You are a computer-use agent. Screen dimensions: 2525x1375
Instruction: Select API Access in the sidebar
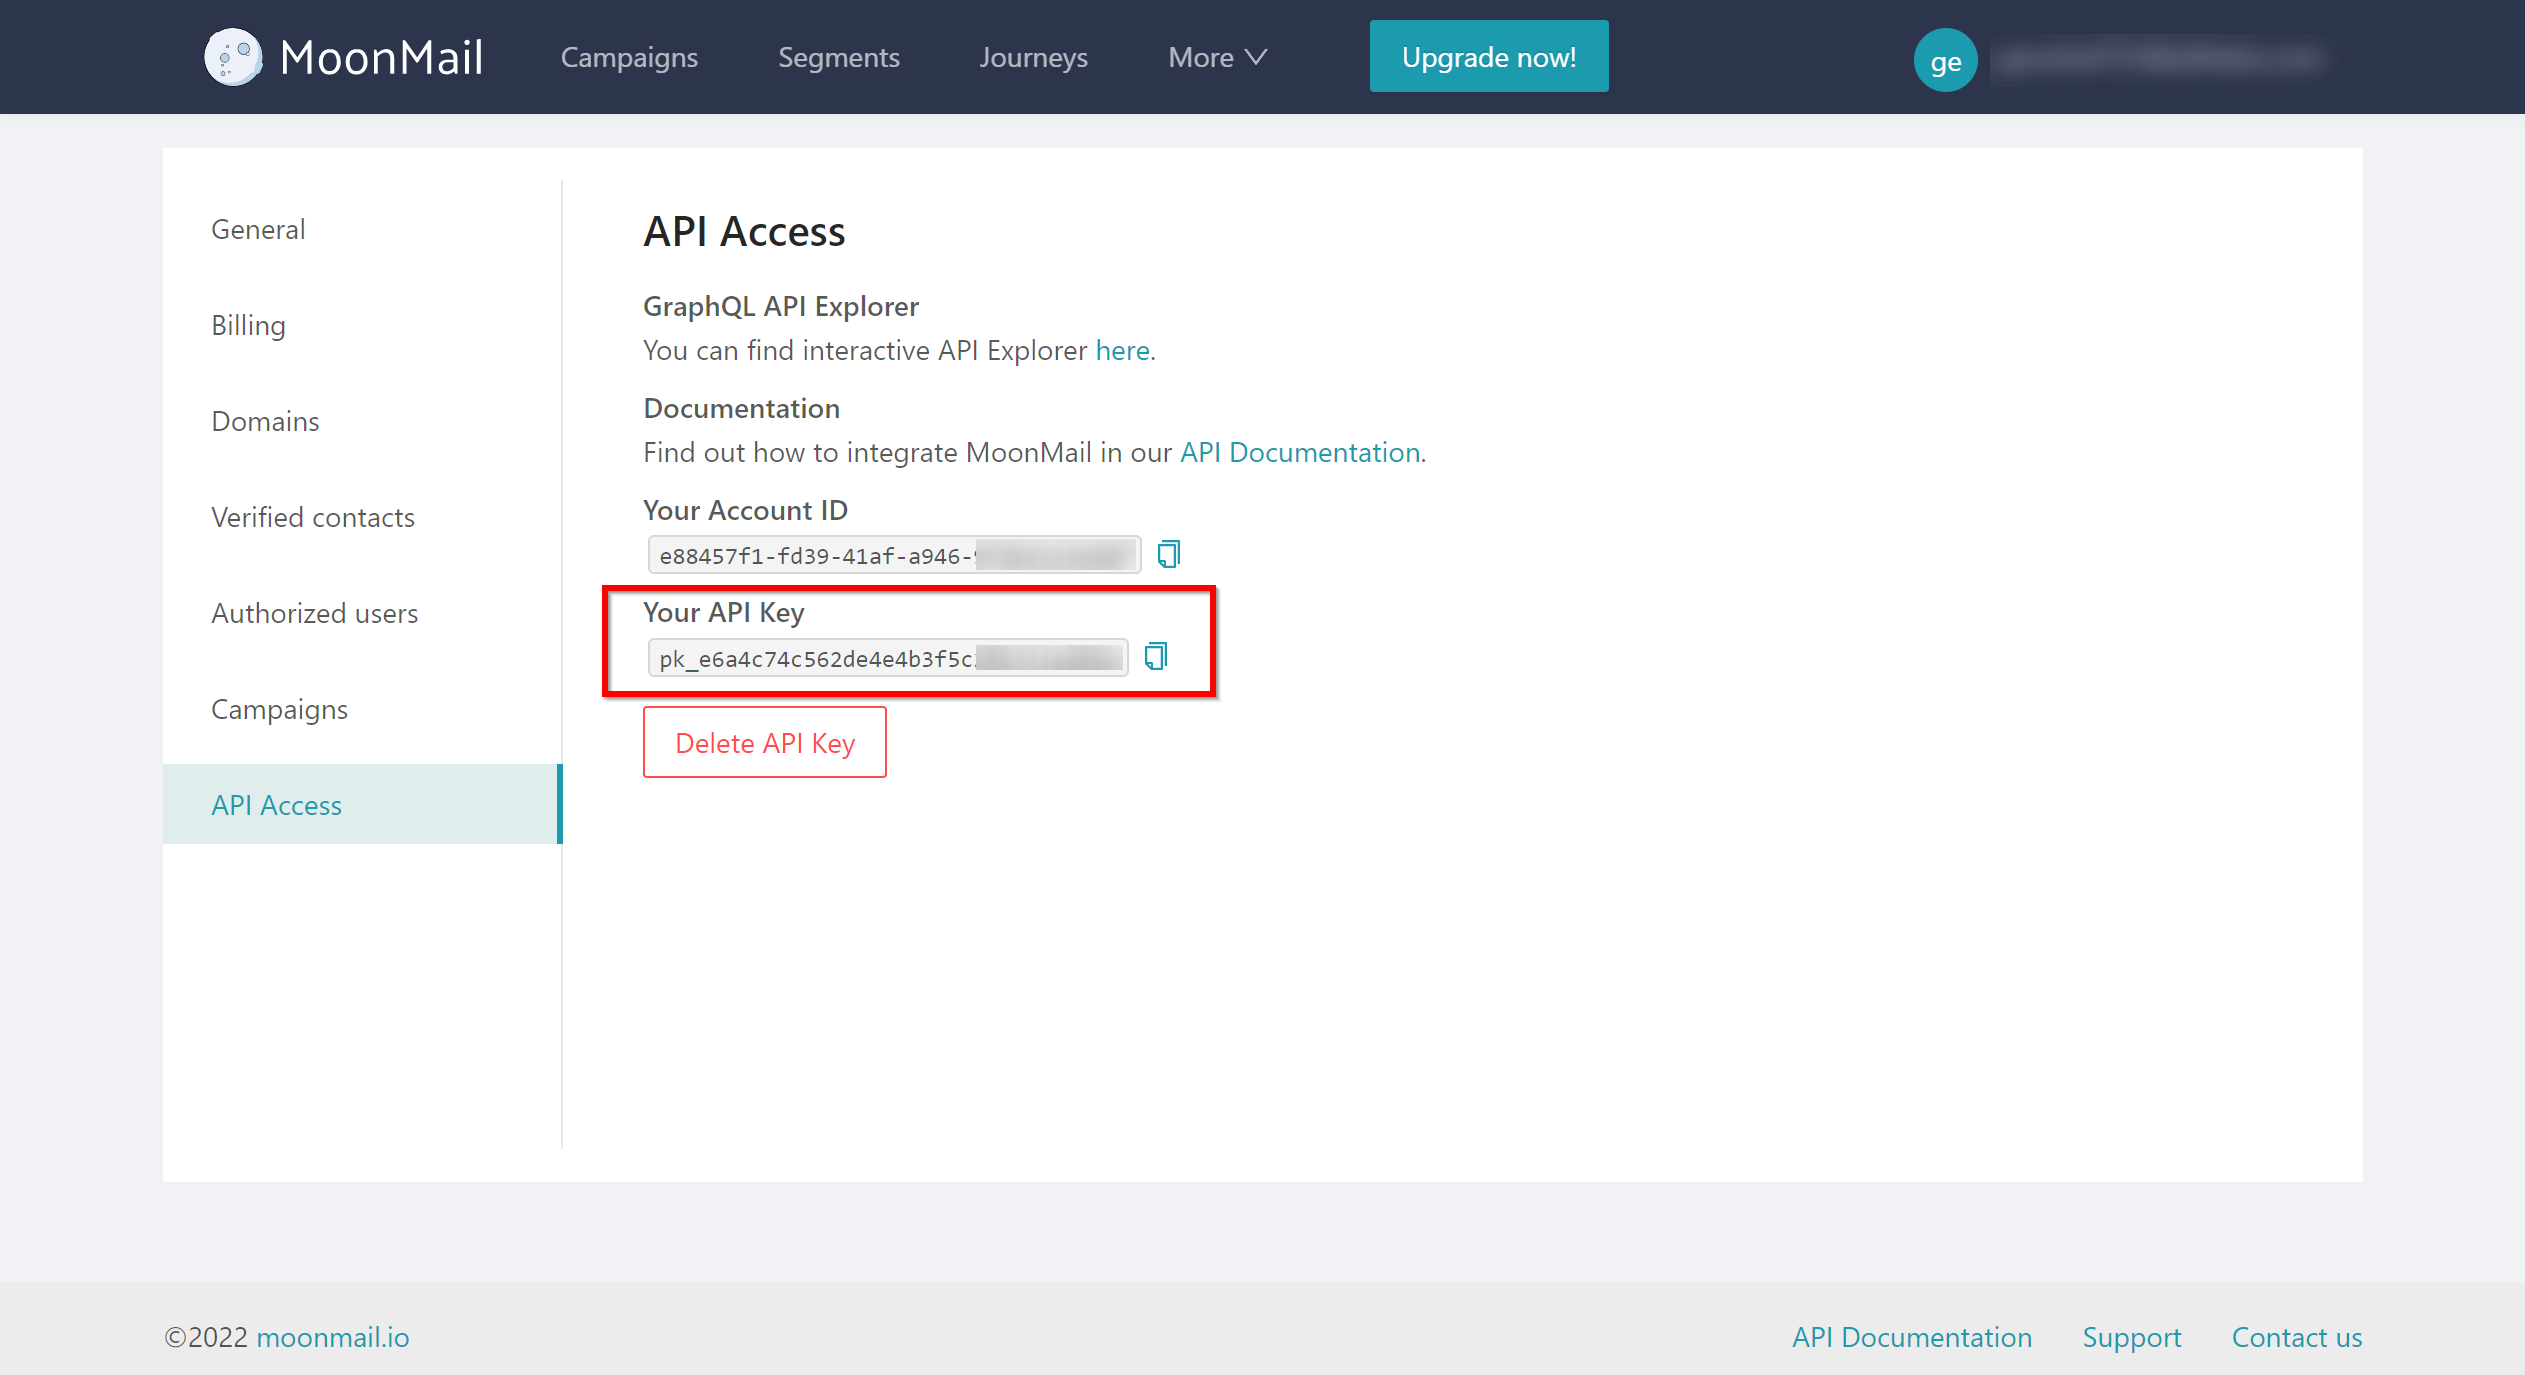[x=361, y=804]
